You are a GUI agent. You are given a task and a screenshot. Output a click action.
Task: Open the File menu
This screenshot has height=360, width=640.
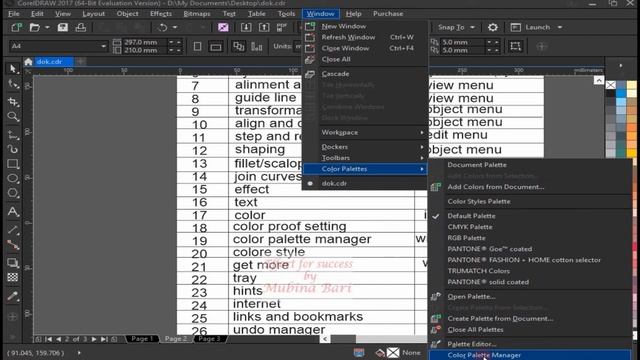[x=13, y=13]
